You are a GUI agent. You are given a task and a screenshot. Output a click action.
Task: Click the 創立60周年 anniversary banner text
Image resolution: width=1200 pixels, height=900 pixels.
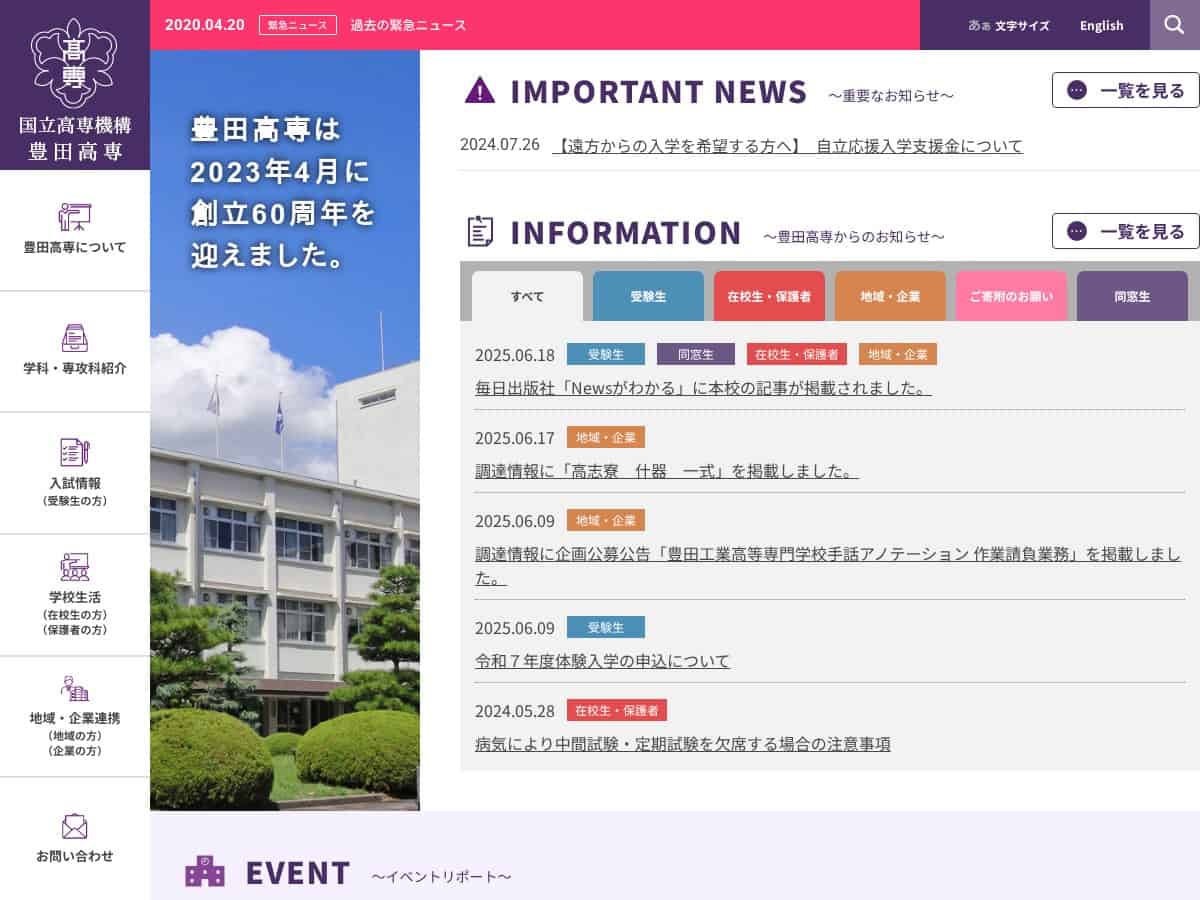[283, 192]
